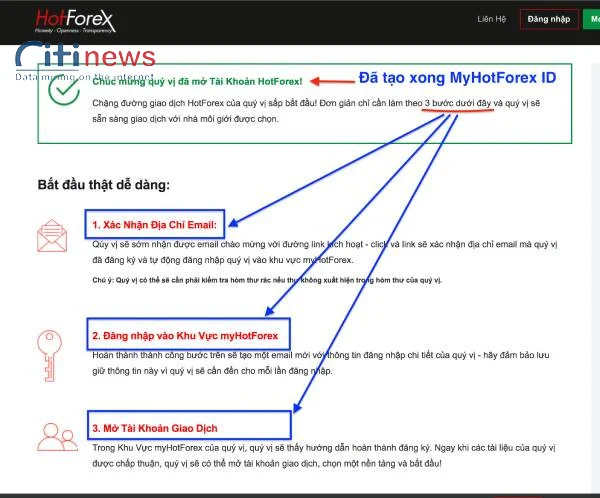Click the green checkmark success icon

tap(64, 90)
